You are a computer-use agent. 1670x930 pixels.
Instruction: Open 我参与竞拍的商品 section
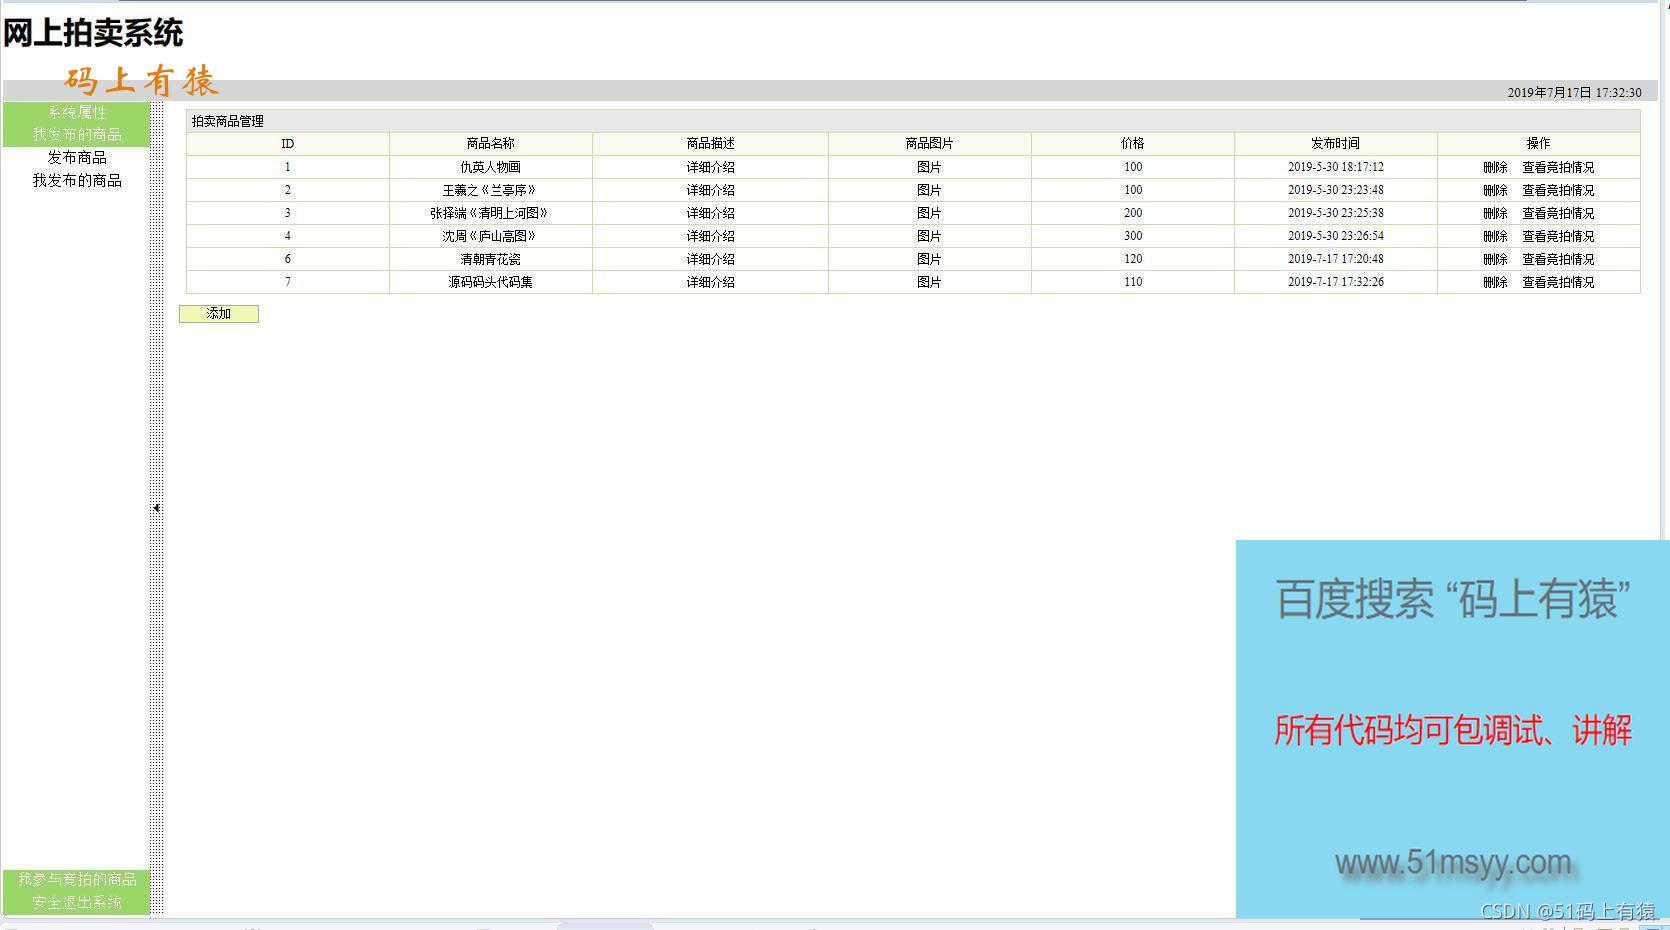pos(77,880)
